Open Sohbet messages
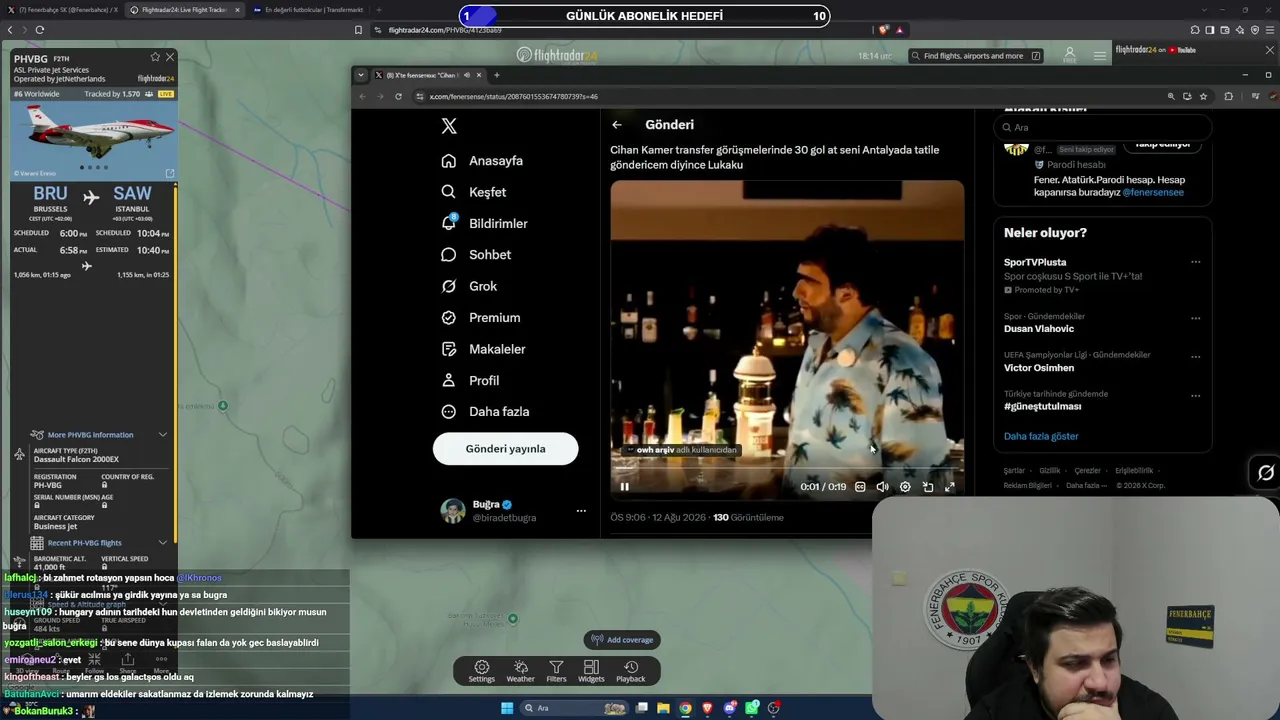 [476, 255]
